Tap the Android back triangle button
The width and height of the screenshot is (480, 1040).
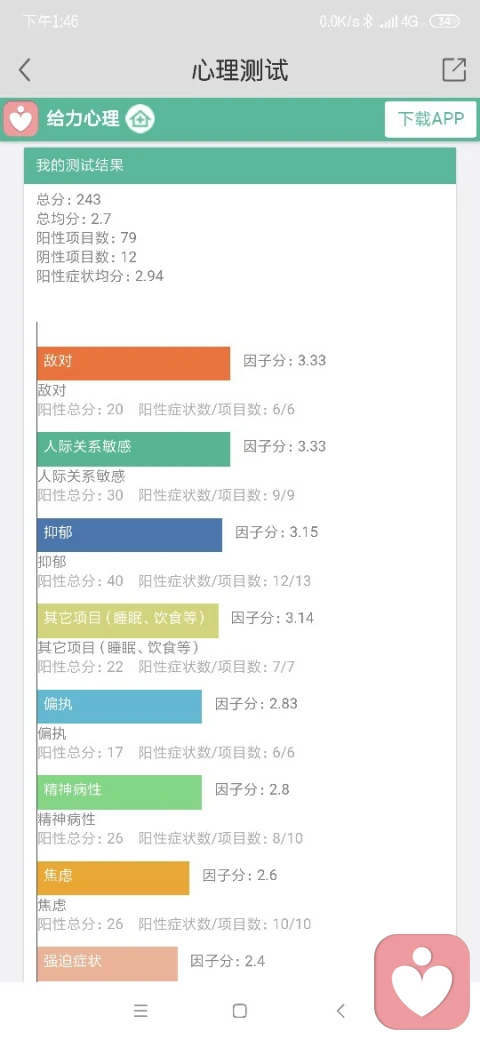pos(341,1011)
